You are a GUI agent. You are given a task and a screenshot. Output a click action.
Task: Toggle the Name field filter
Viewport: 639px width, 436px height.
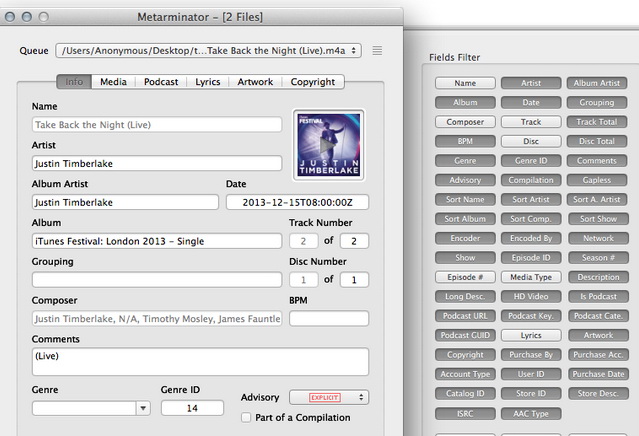click(x=465, y=83)
